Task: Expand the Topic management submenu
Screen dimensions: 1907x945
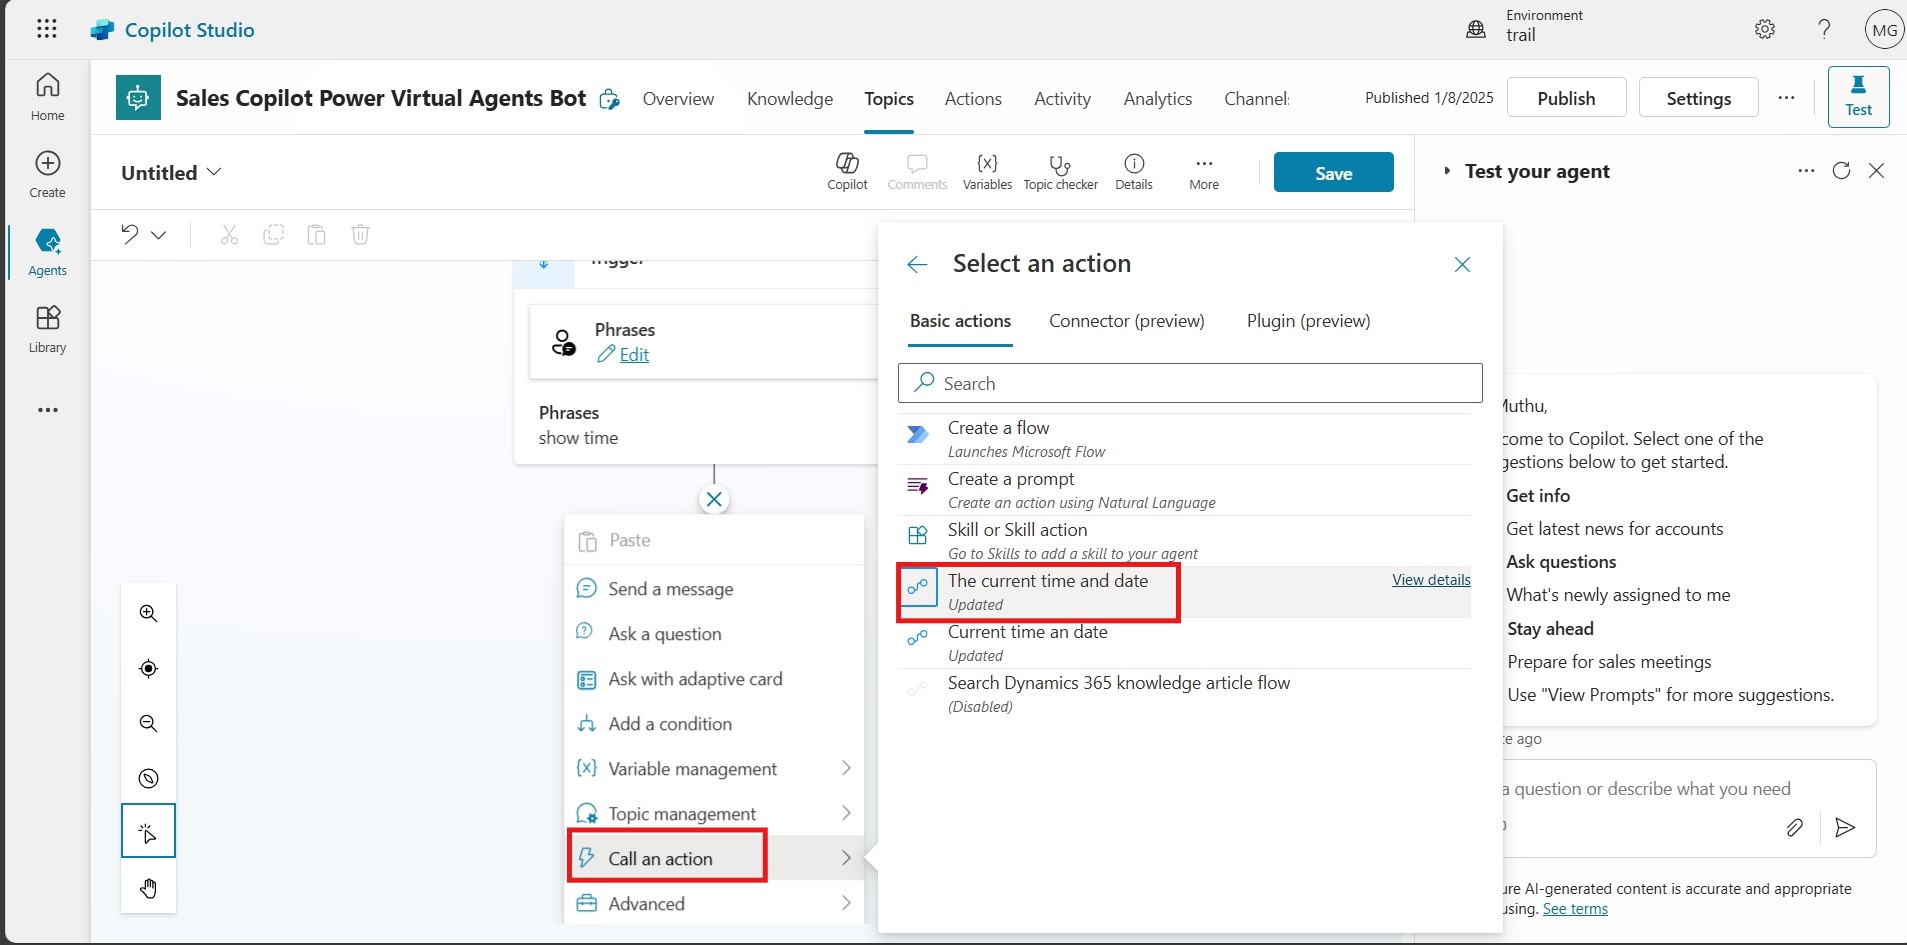Action: [714, 814]
